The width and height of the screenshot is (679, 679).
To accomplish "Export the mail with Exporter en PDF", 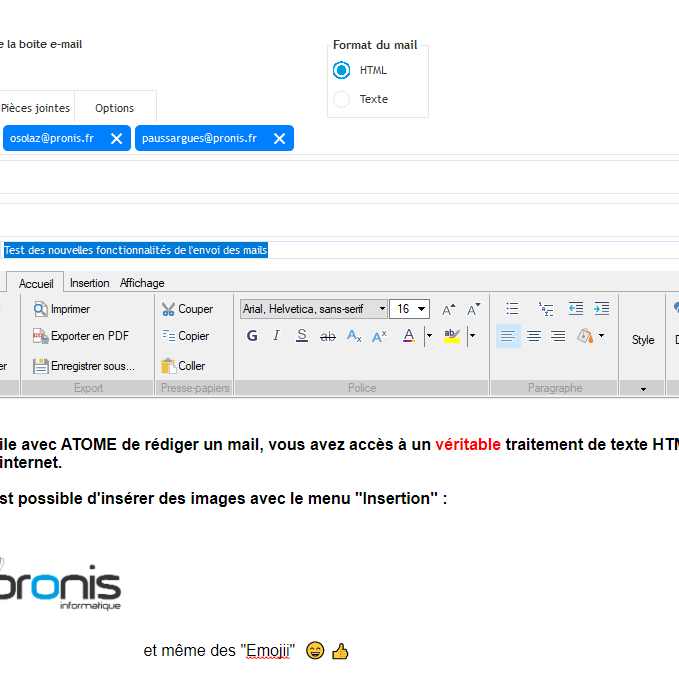I will 80,336.
